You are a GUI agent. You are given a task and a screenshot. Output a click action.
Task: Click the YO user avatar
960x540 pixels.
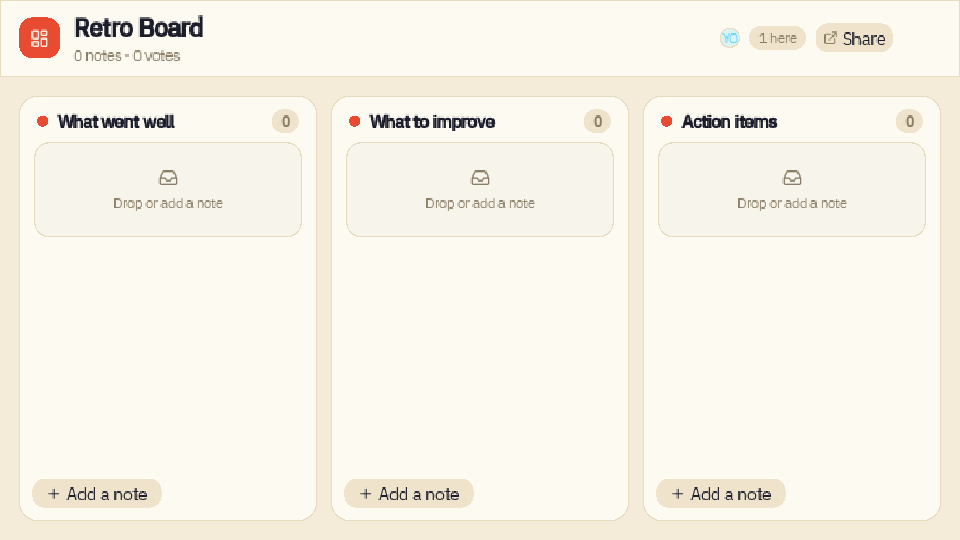tap(729, 38)
